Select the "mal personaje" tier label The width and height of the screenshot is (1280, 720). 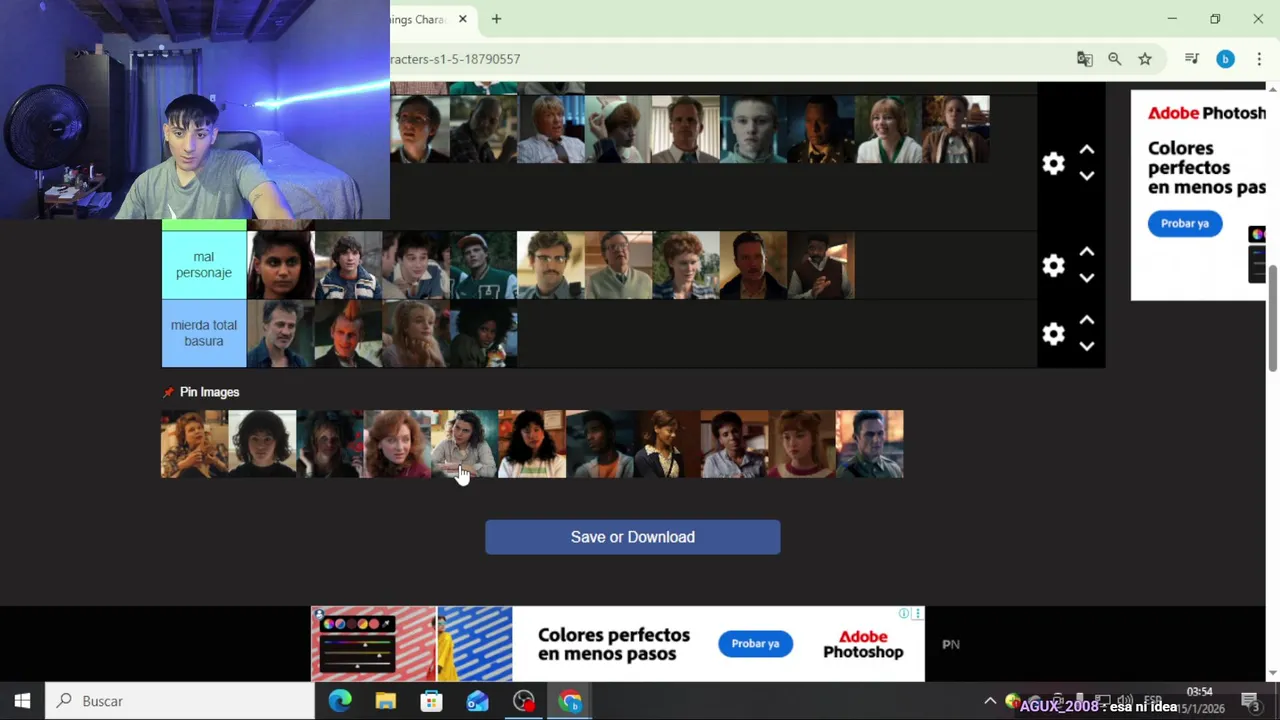(x=204, y=265)
